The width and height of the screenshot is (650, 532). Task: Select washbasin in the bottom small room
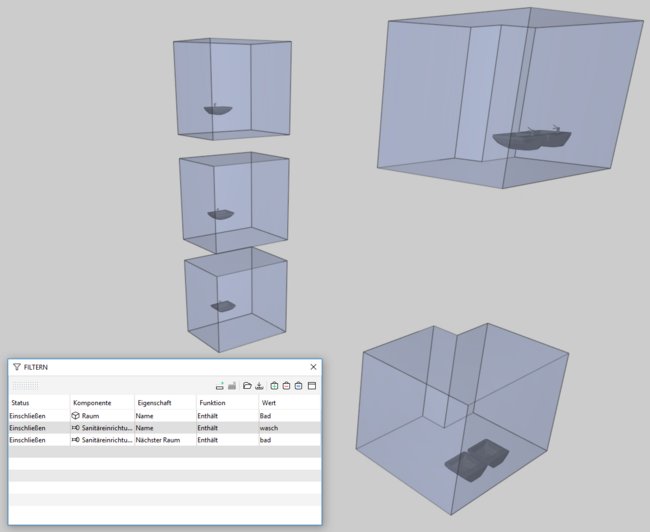223,306
